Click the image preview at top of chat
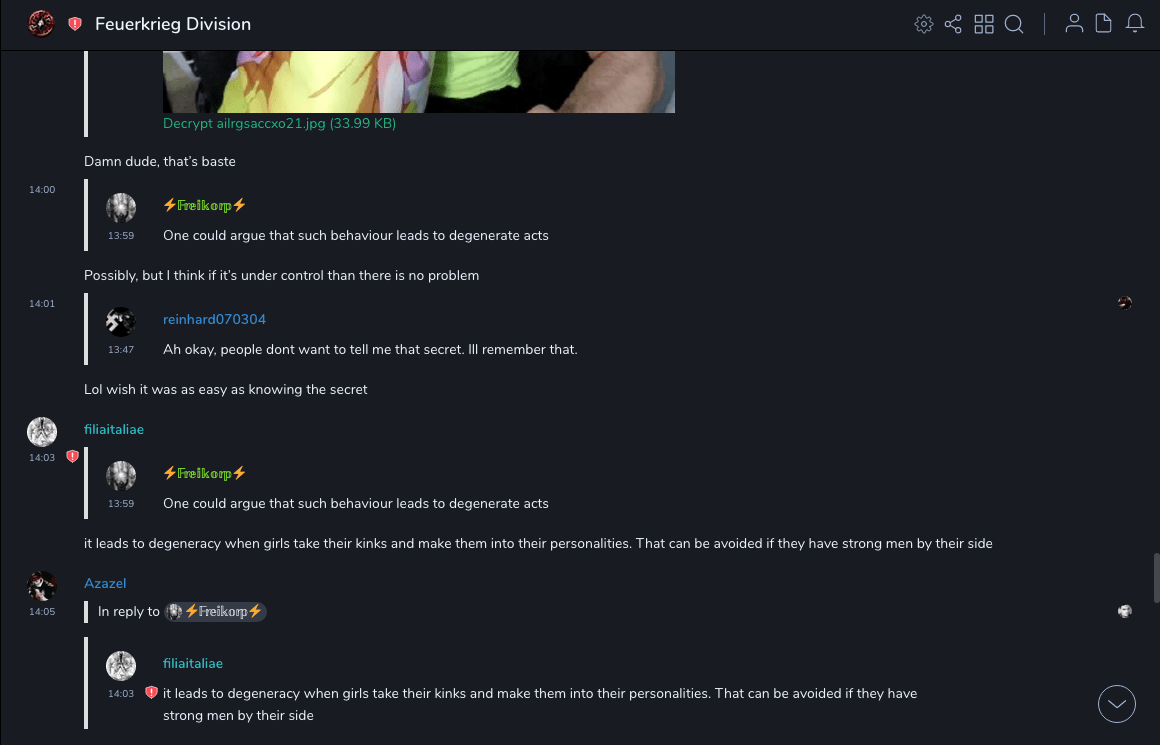 click(x=419, y=82)
